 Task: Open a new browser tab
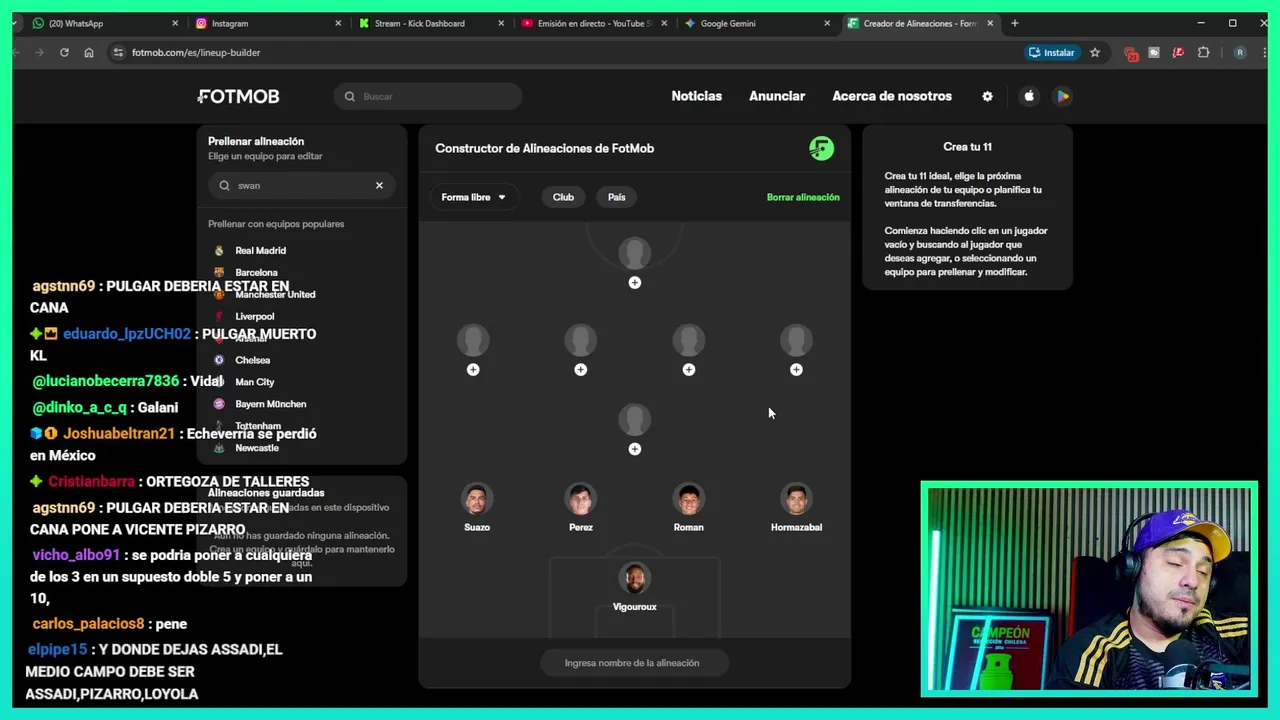pyautogui.click(x=1014, y=23)
